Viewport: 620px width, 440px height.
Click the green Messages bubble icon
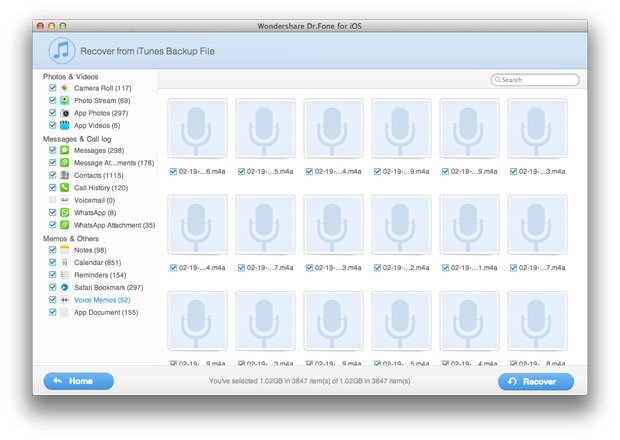(x=64, y=150)
